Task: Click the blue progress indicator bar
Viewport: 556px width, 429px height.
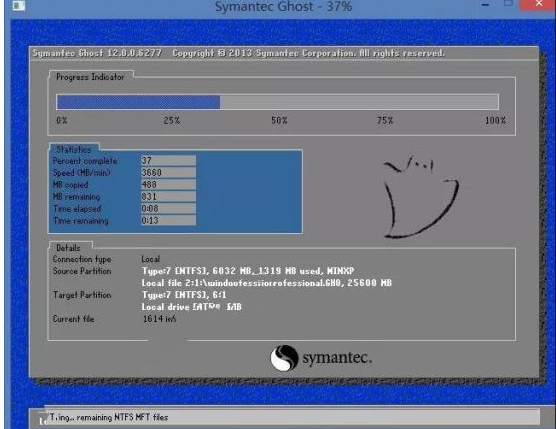Action: pyautogui.click(x=138, y=102)
